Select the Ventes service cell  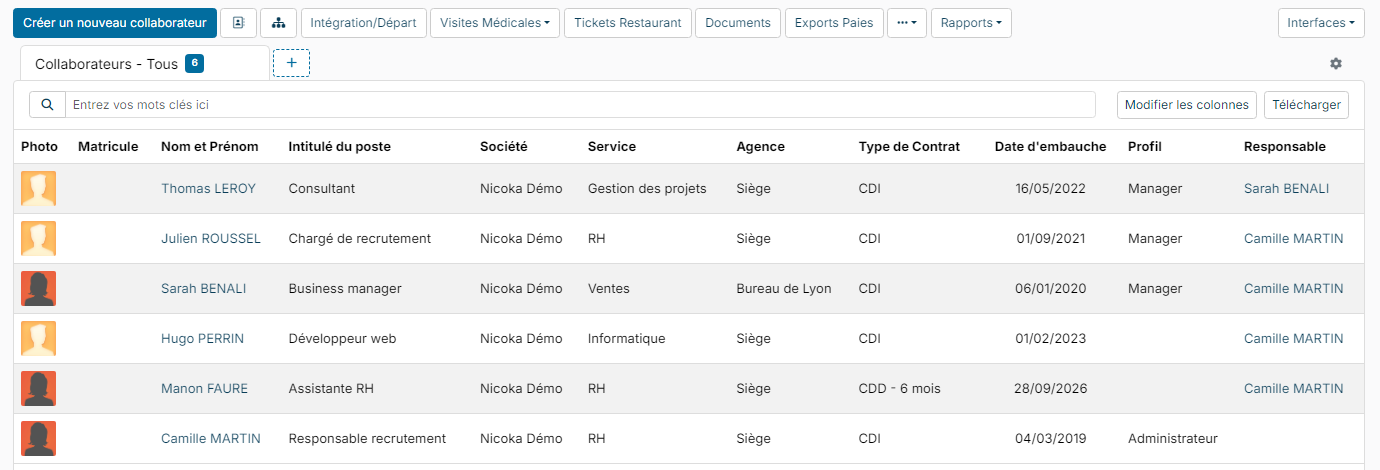(609, 288)
